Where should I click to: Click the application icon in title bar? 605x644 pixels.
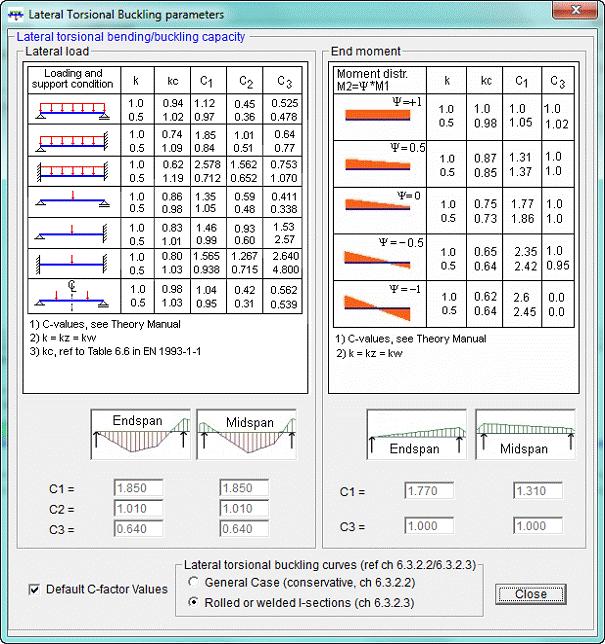pyautogui.click(x=16, y=15)
